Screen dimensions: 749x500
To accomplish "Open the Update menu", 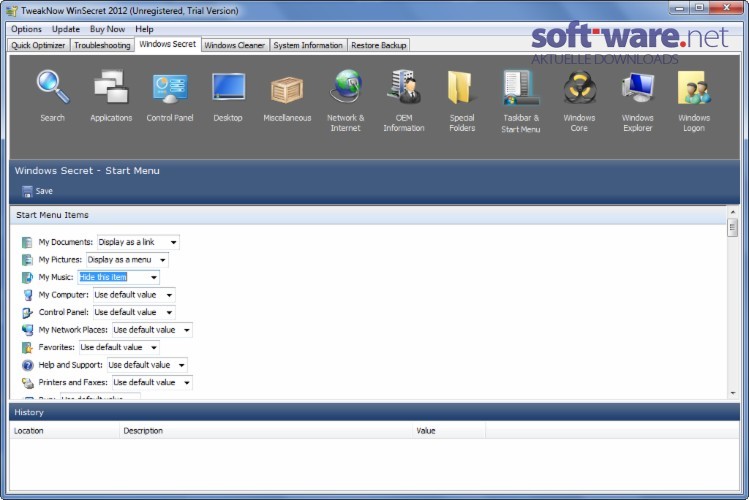I will [66, 29].
